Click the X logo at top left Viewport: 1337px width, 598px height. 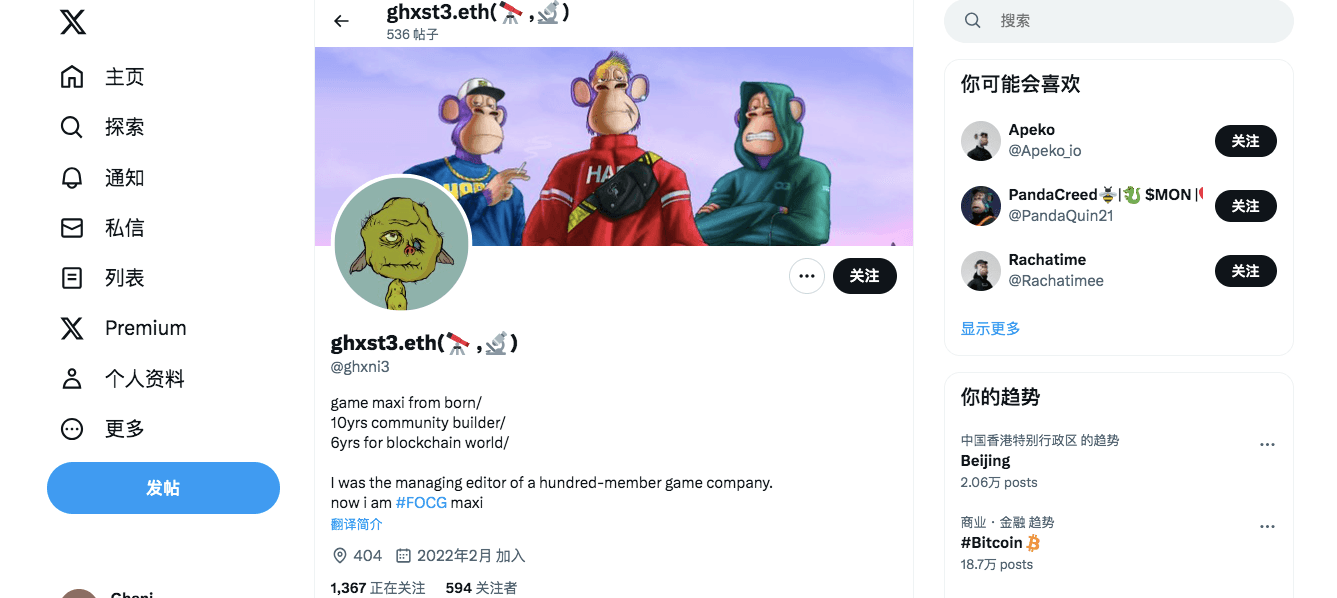(72, 21)
